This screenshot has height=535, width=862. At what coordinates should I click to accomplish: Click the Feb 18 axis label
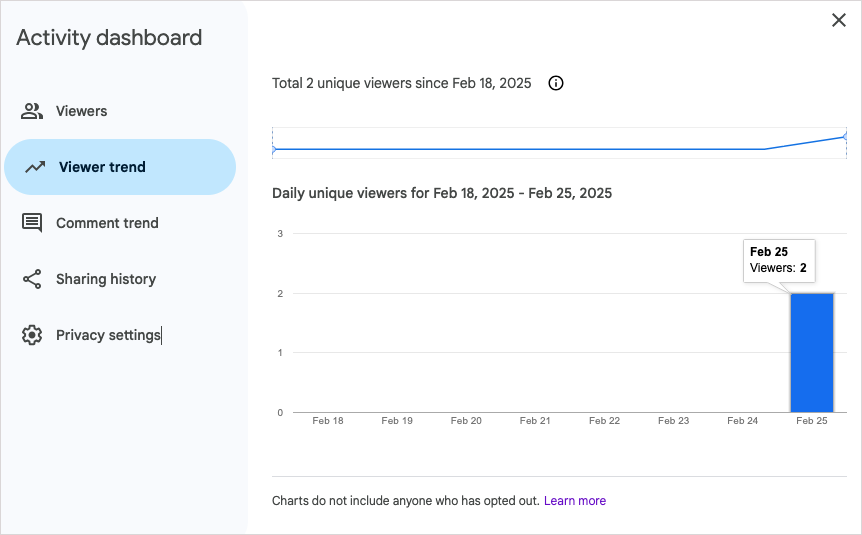[x=328, y=421]
